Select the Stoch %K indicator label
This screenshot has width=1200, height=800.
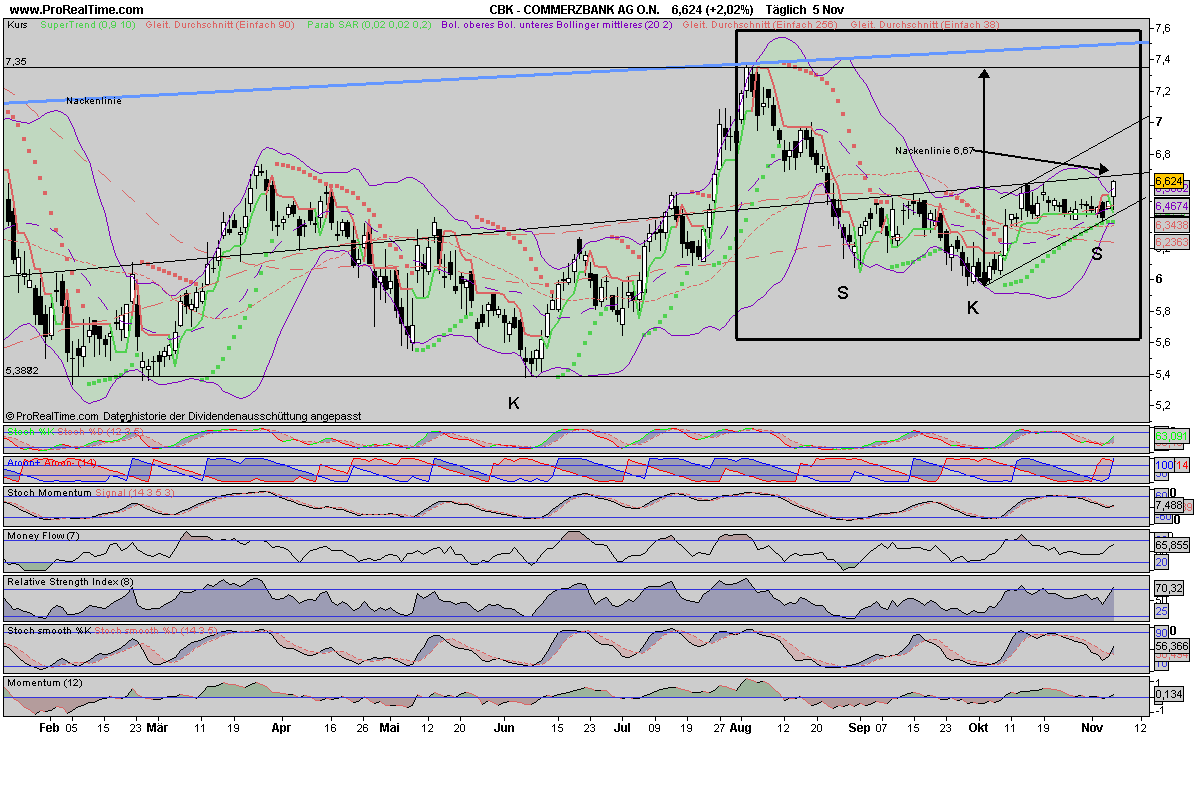click(x=30, y=431)
